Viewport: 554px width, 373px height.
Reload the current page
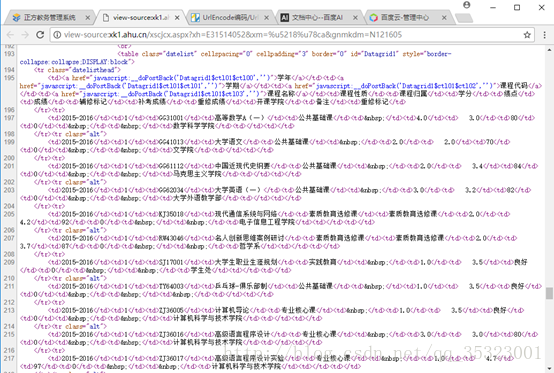point(40,35)
